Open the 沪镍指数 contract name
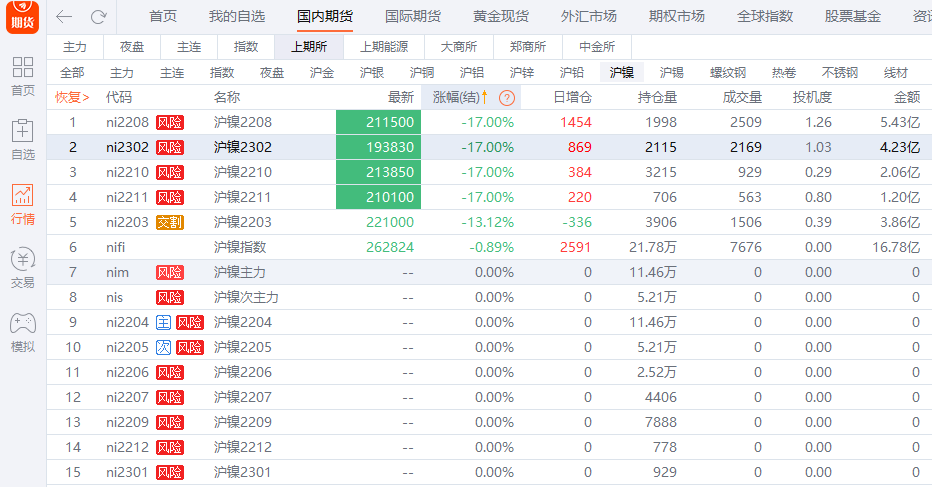 [x=240, y=247]
